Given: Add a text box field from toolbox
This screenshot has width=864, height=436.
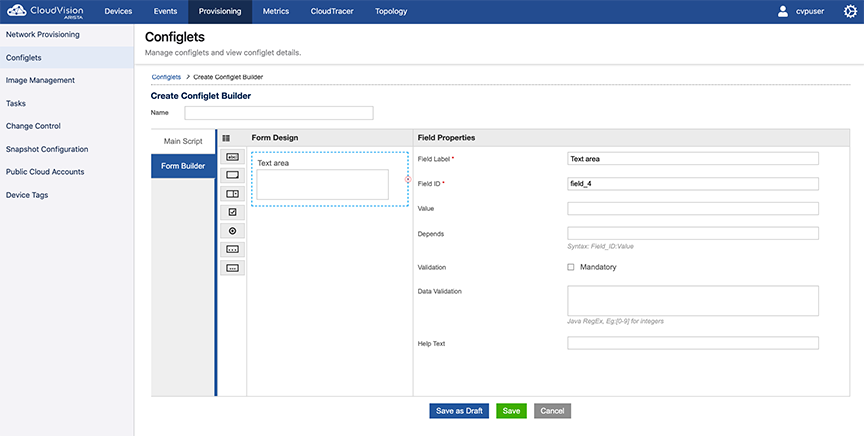Looking at the screenshot, I should coord(233,157).
